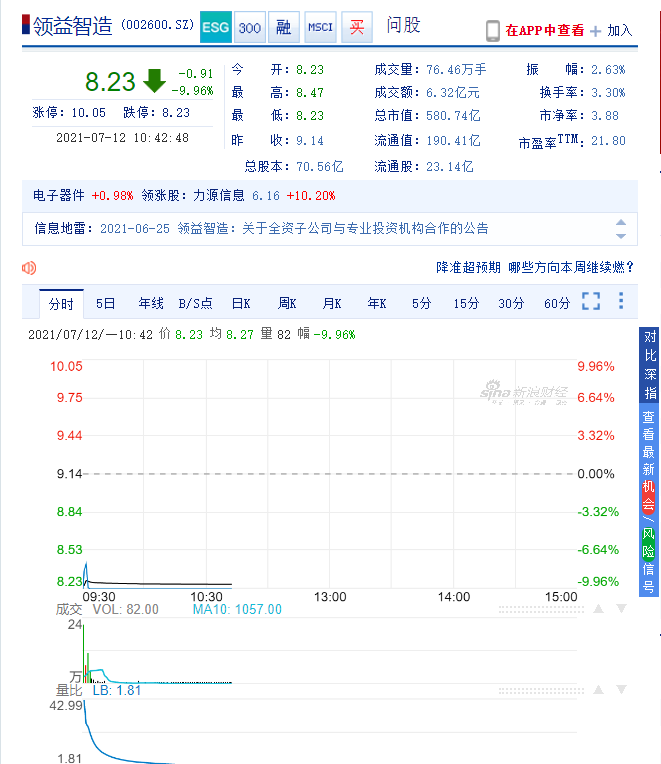Click the ESG badge icon
The width and height of the screenshot is (661, 764).
216,27
